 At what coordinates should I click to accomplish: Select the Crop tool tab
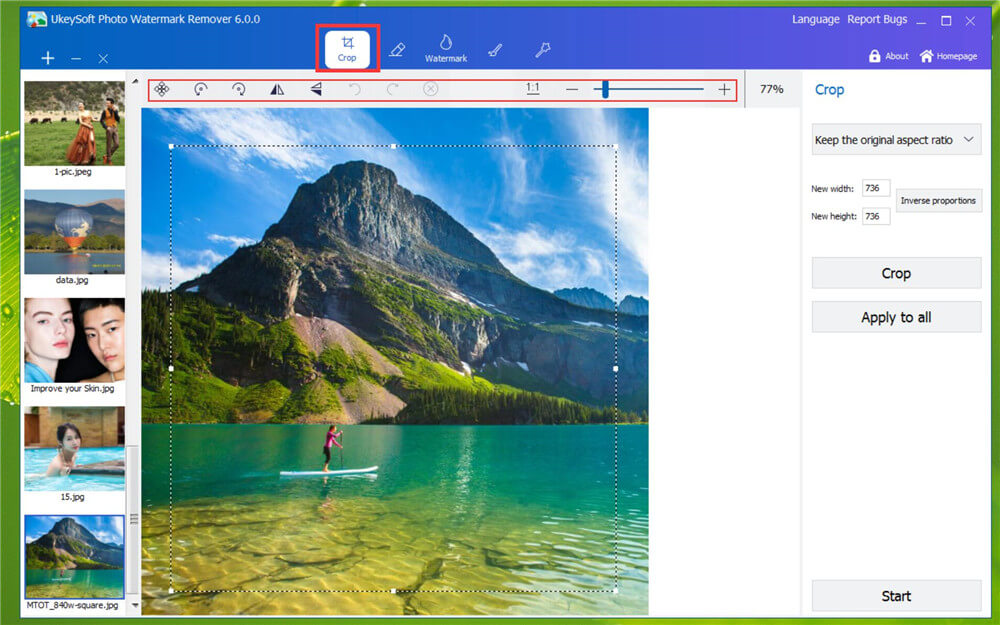click(x=347, y=49)
